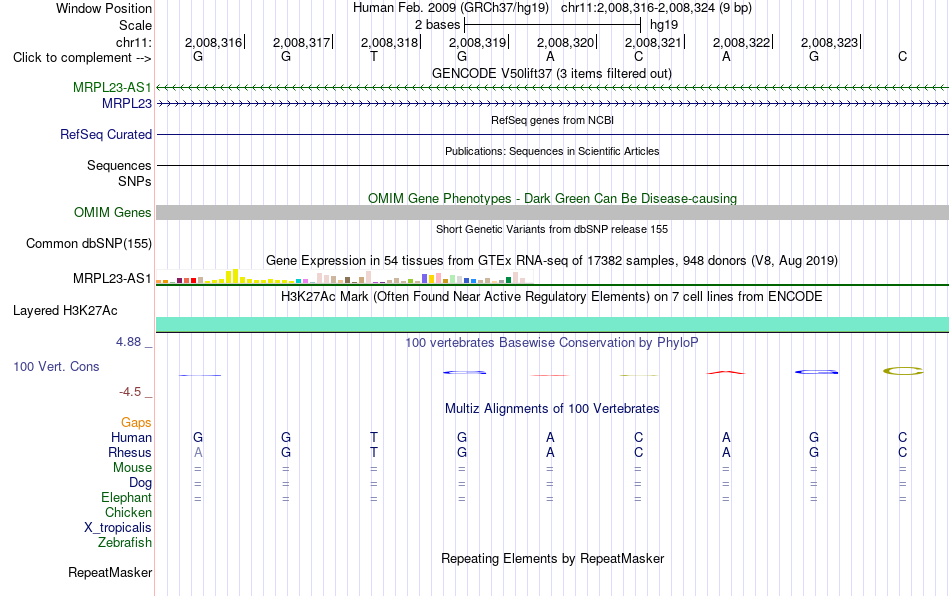
Task: Click the Scale track label
Action: coord(135,25)
